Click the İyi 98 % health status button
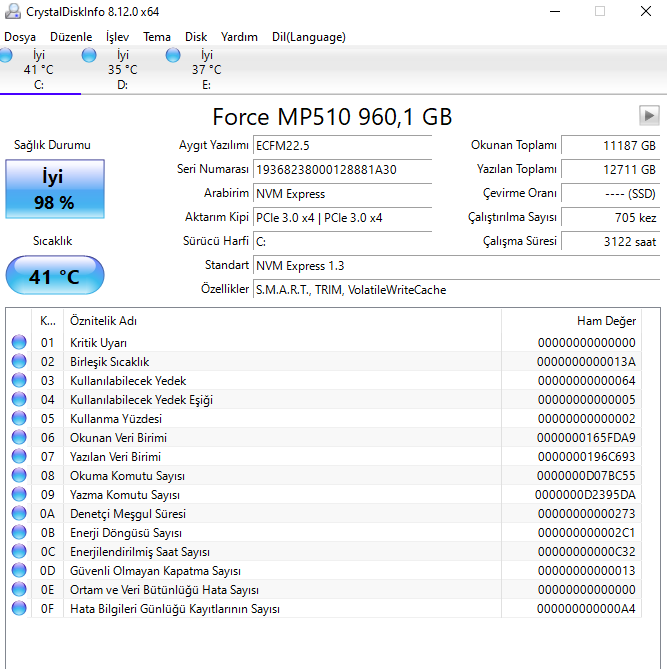Viewport: 667px width, 669px height. 55,189
